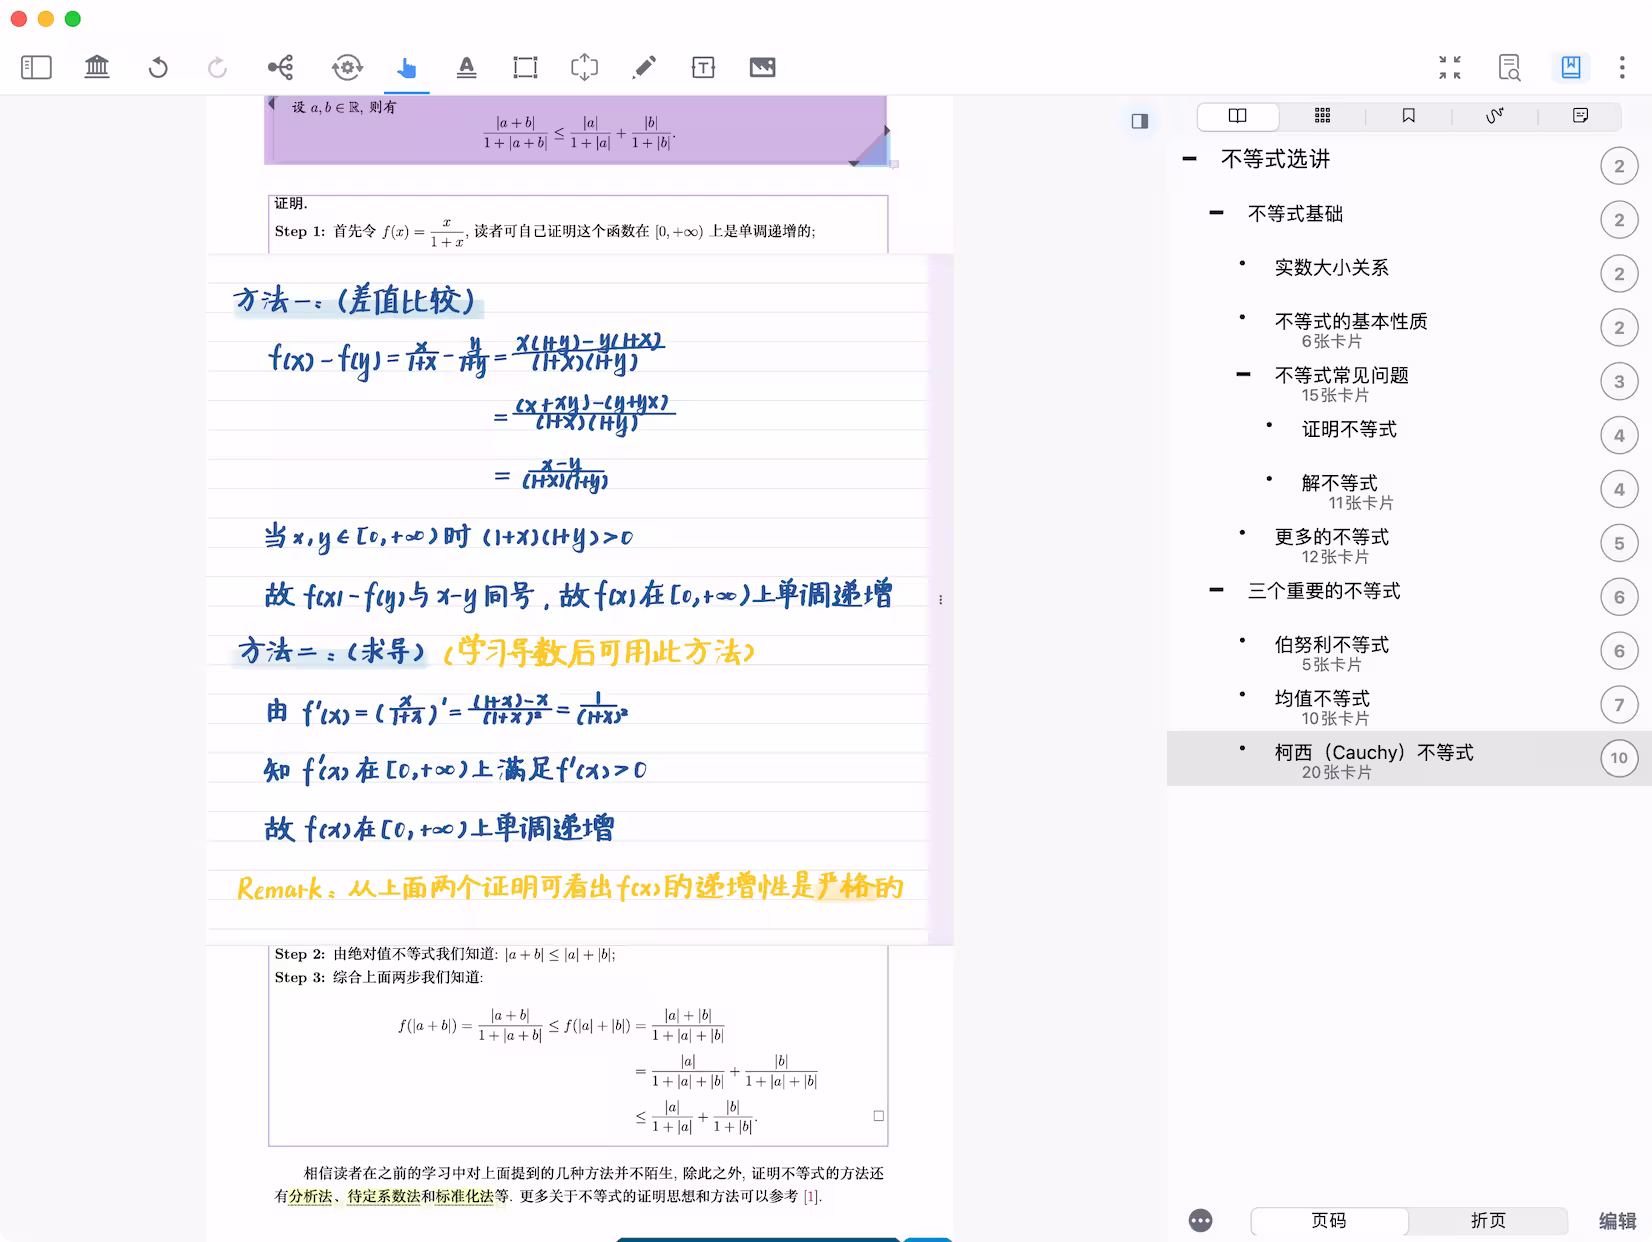
Task: Click page badge beside 证明不等式
Action: pyautogui.click(x=1619, y=435)
